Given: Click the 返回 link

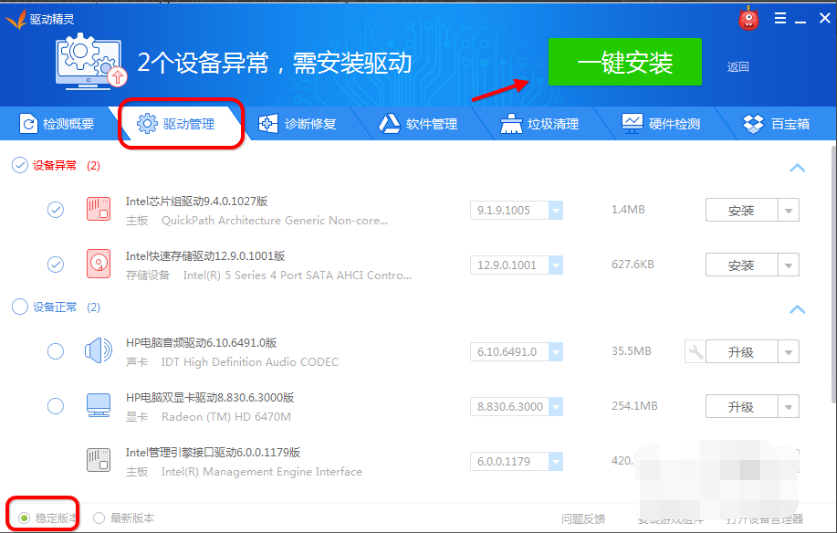Looking at the screenshot, I should point(738,67).
